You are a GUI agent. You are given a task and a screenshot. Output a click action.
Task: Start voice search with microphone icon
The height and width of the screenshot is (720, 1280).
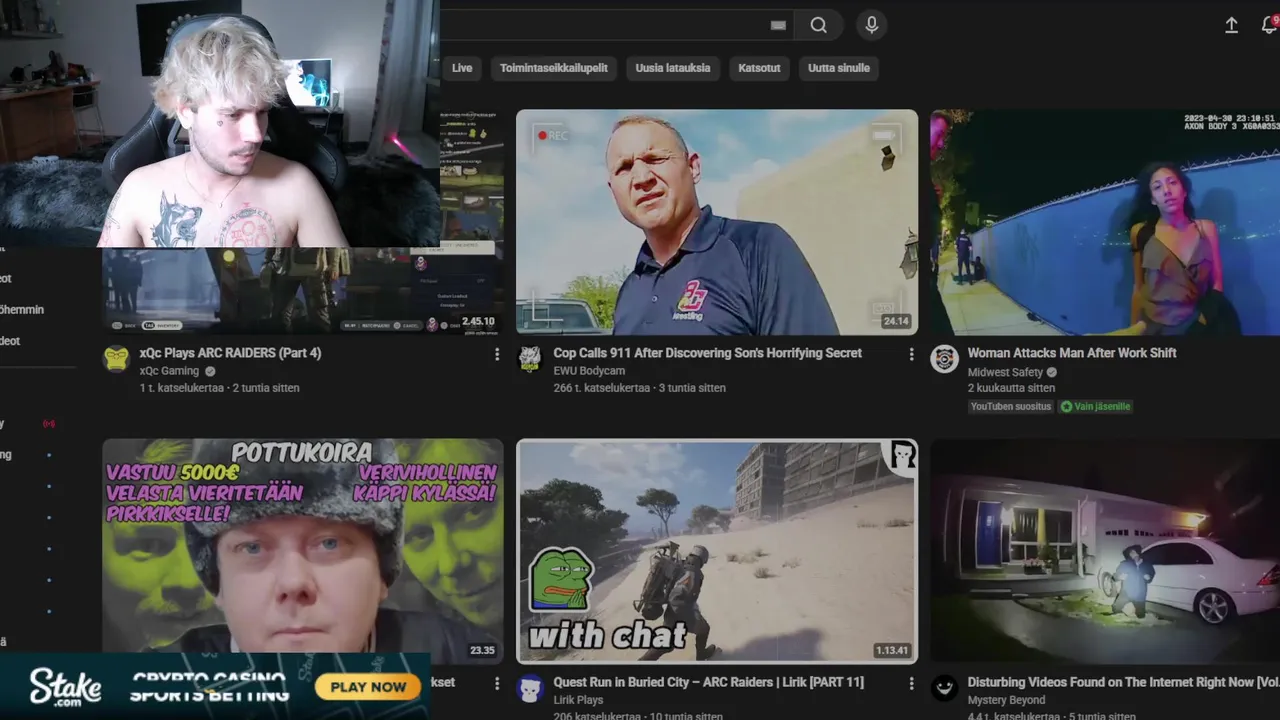(872, 25)
